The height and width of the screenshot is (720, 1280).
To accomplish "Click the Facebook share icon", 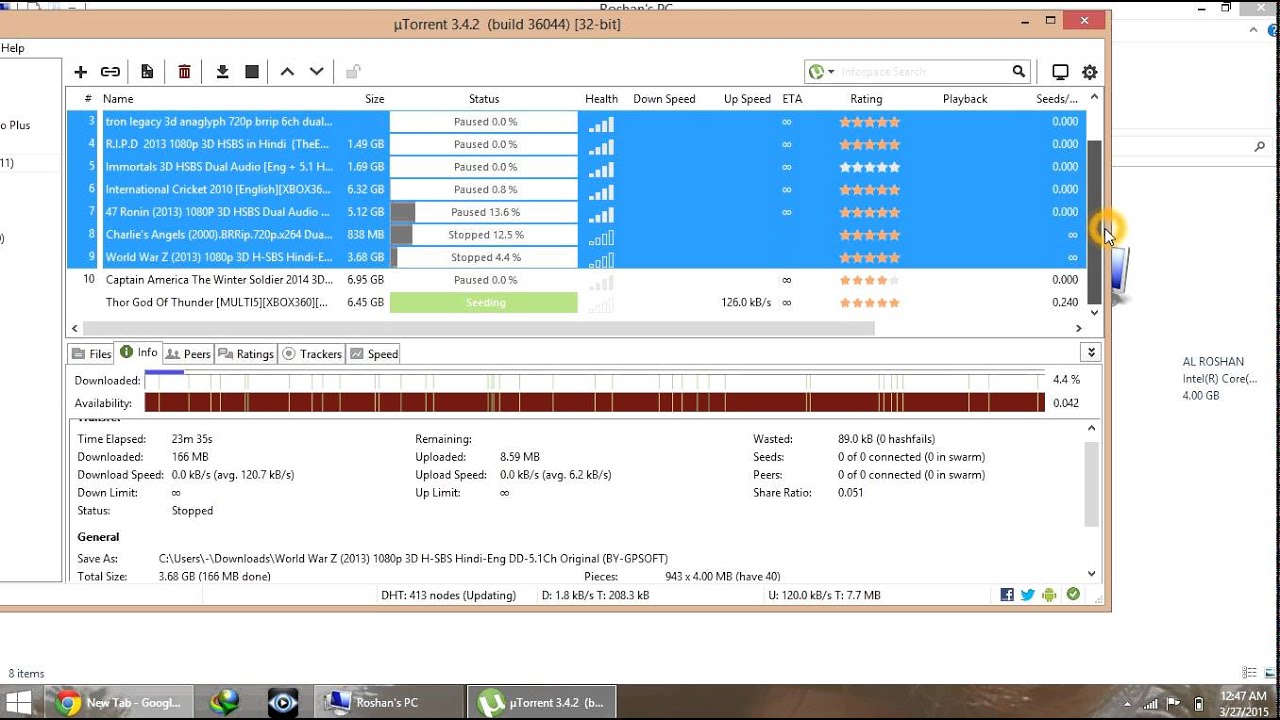I will (x=1007, y=595).
